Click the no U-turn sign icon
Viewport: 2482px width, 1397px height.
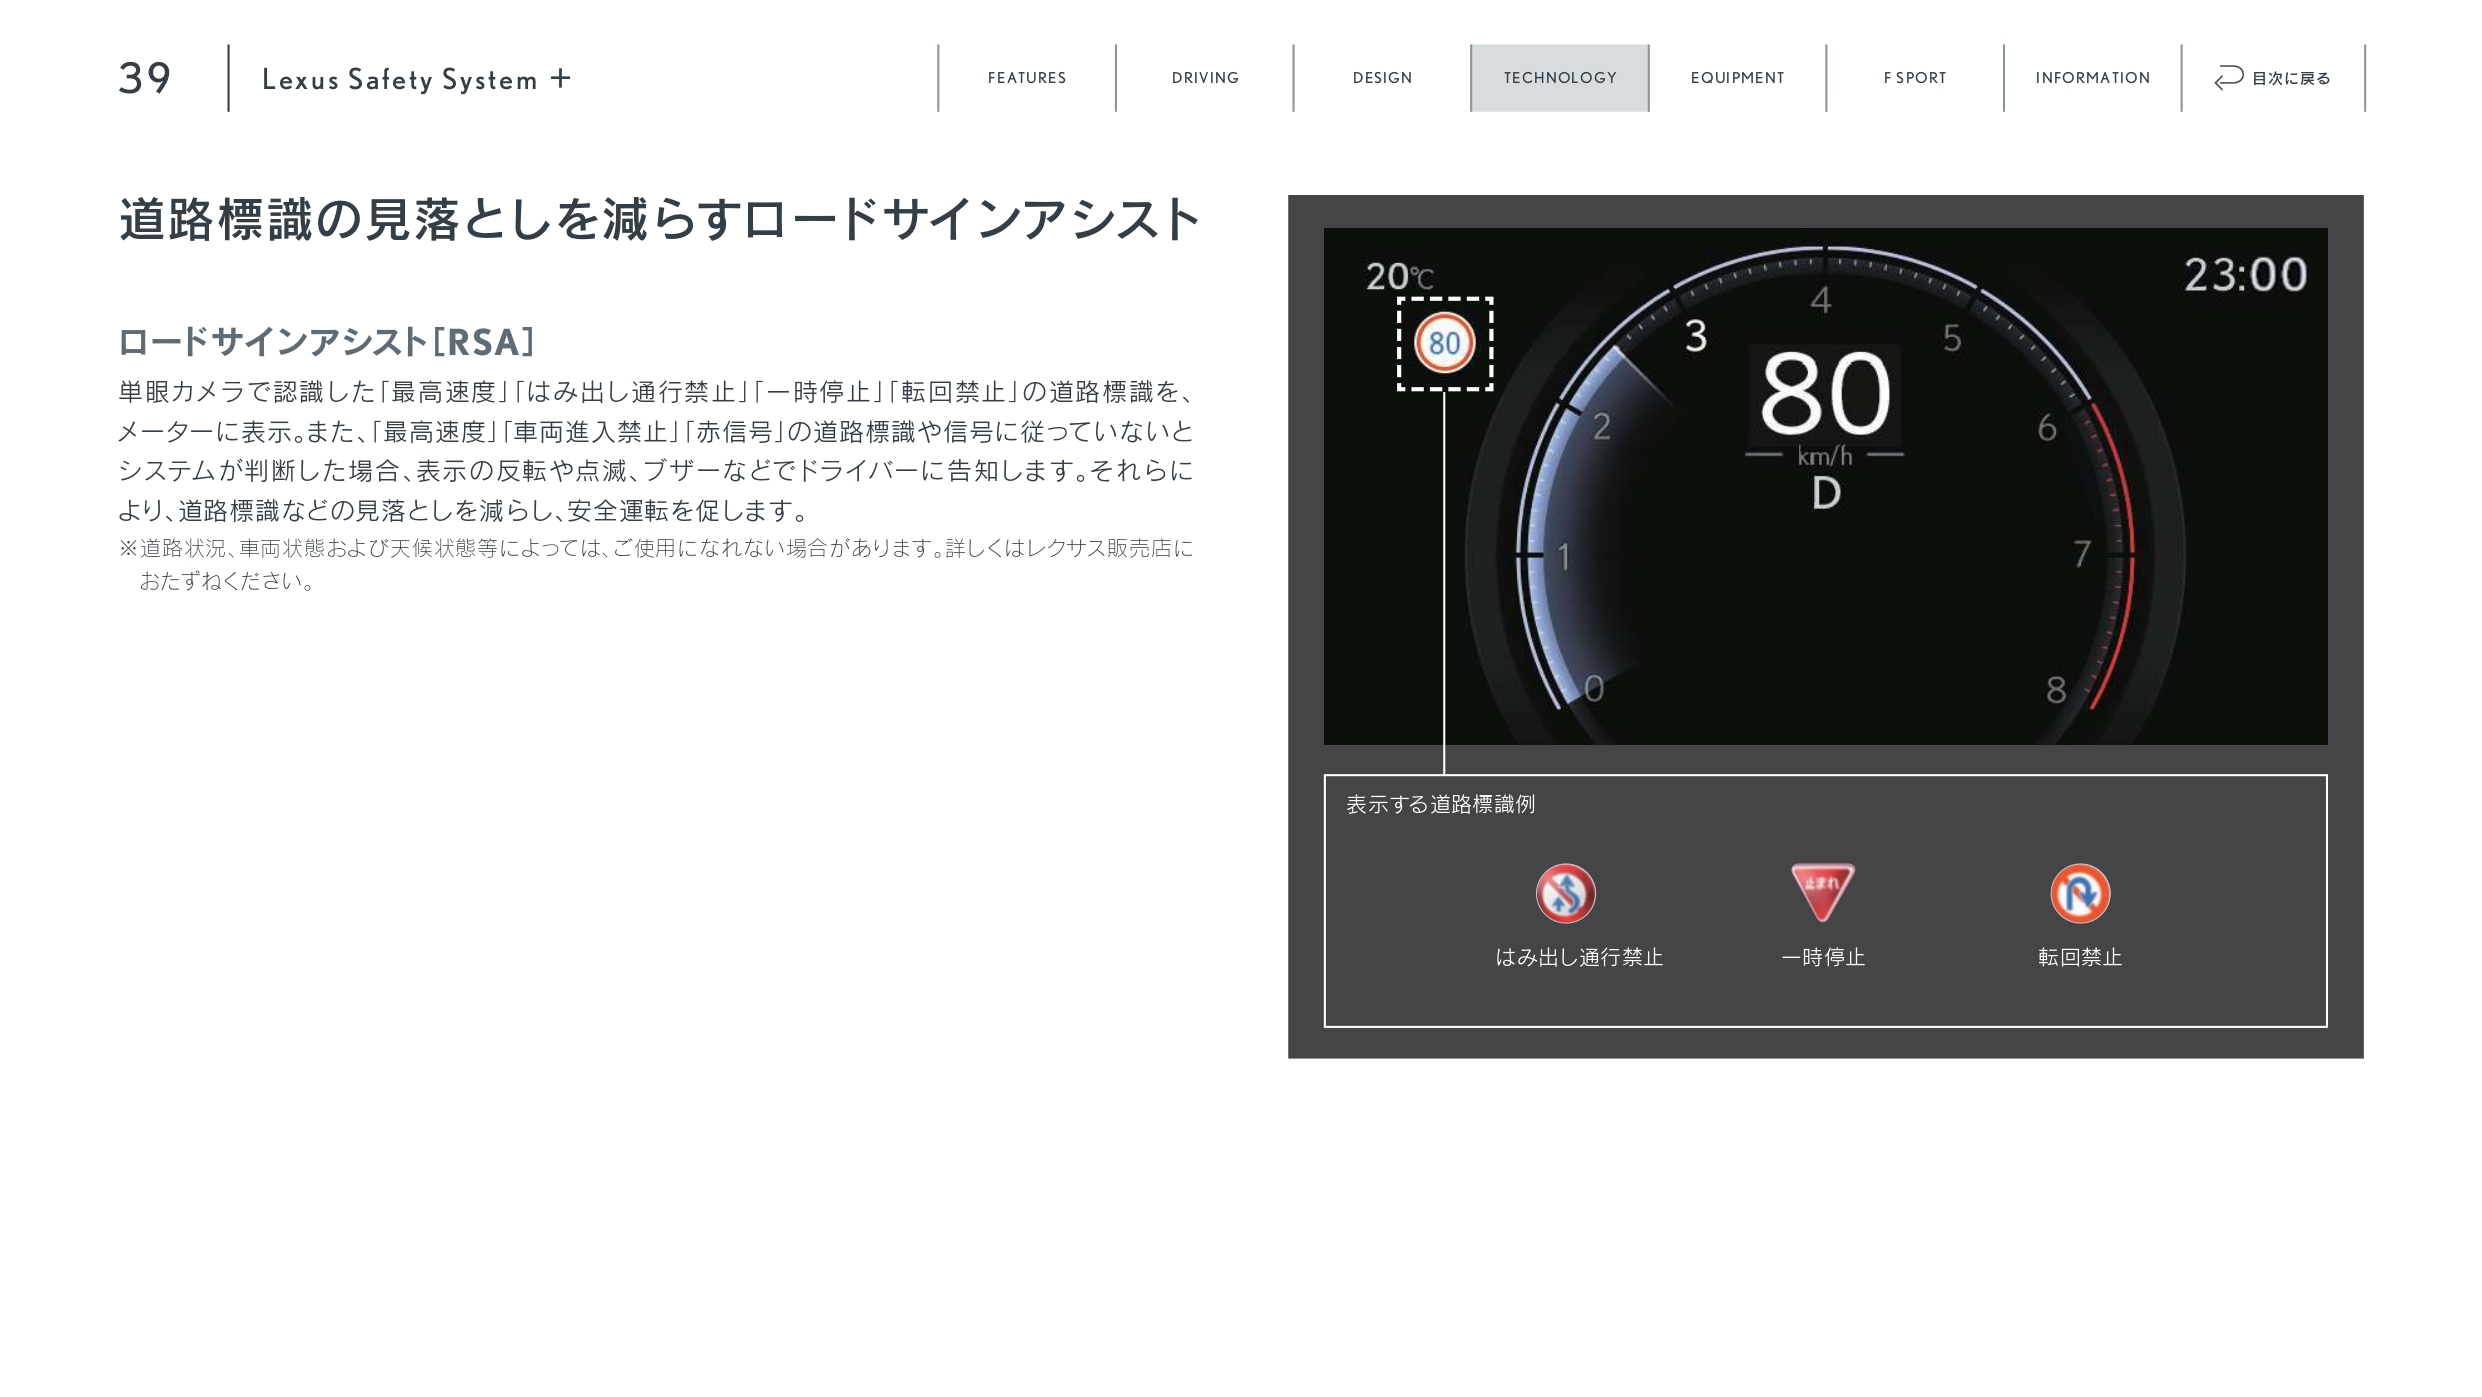pos(2080,893)
